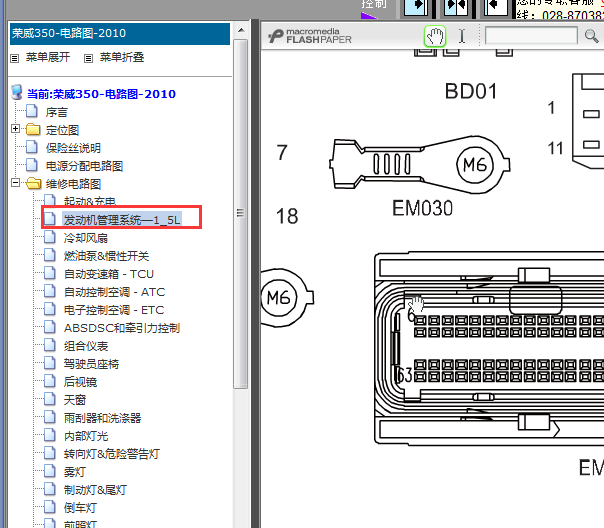Click 菜单折叠 to collapse all menus
The width and height of the screenshot is (604, 528).
[122, 57]
